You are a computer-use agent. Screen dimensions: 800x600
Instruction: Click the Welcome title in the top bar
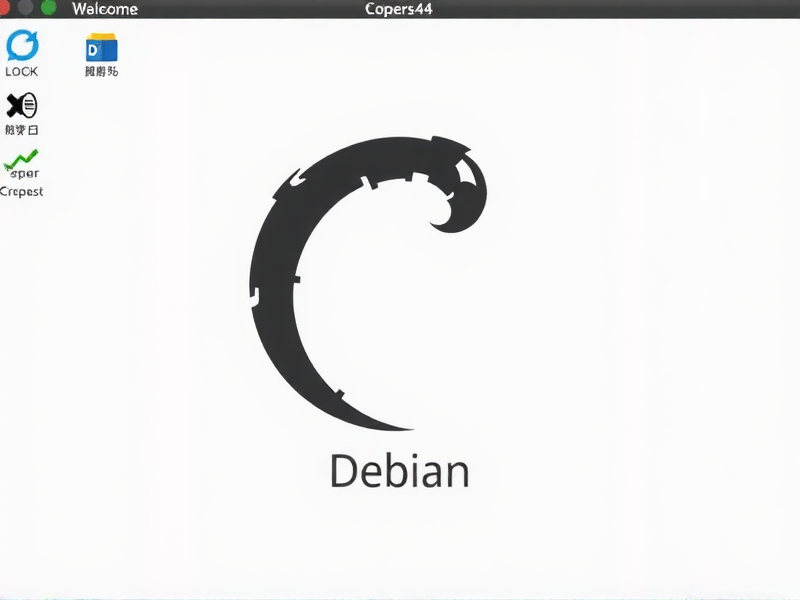105,9
